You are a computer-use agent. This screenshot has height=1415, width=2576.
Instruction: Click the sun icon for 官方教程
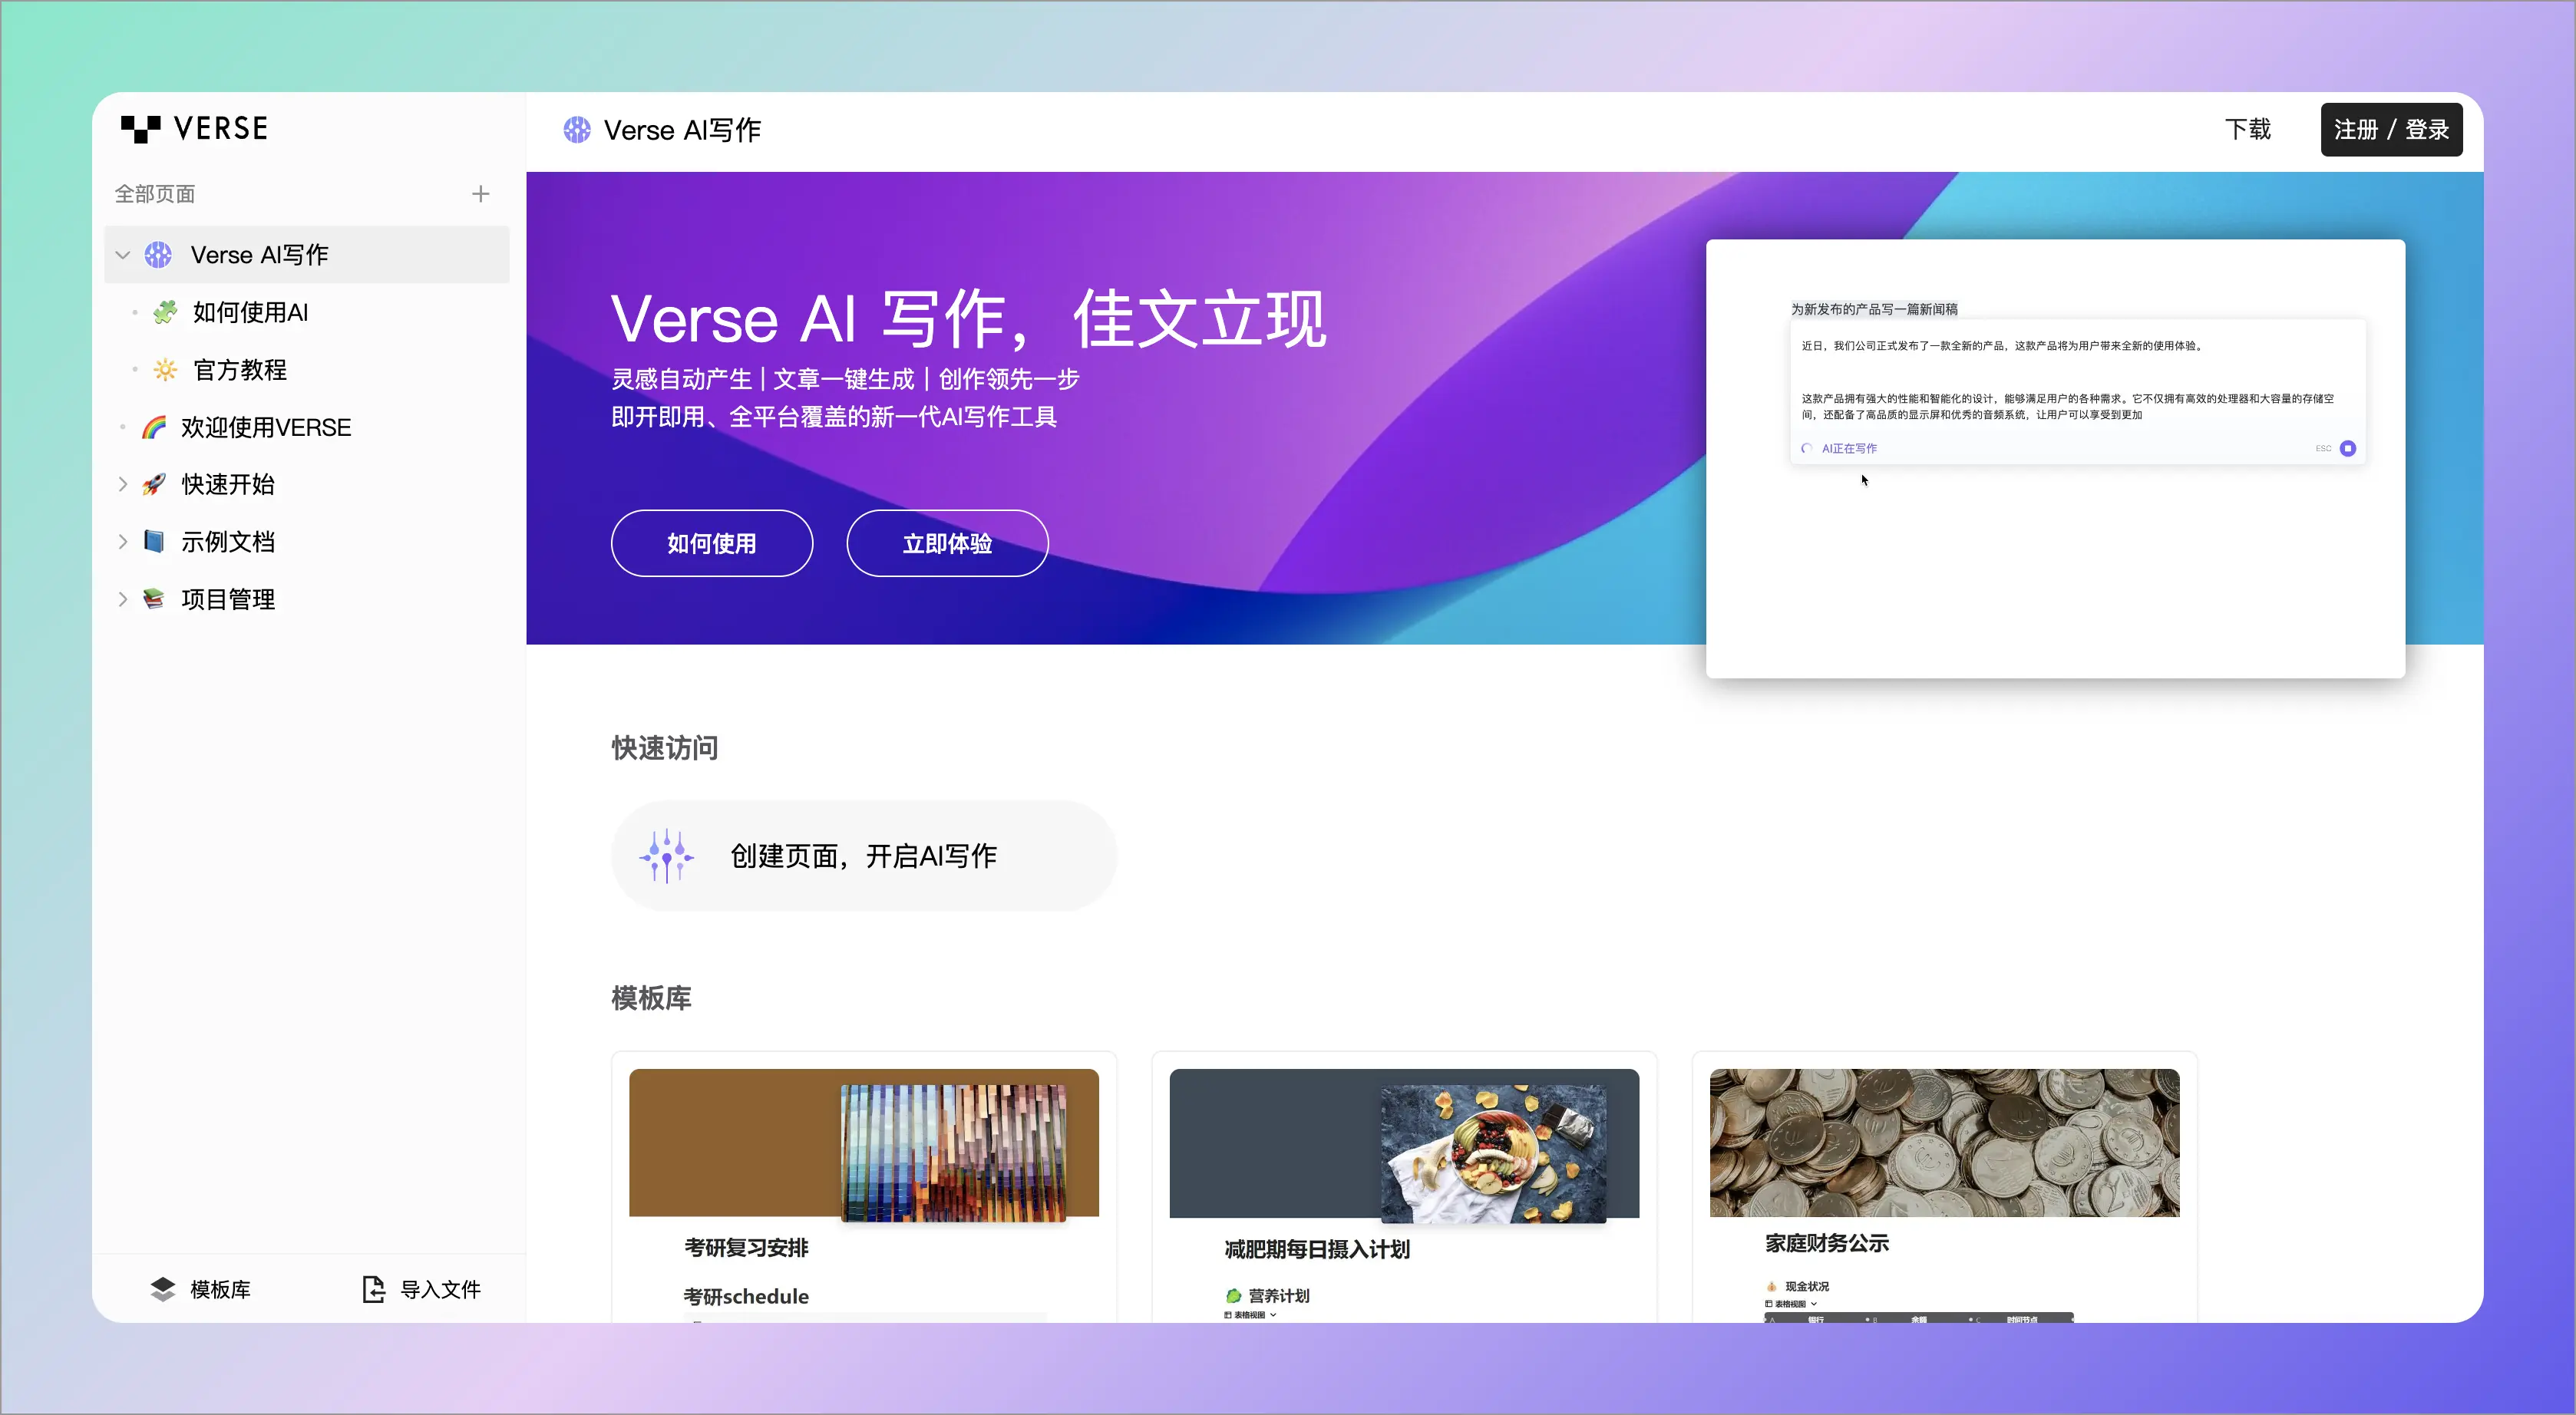click(x=165, y=370)
